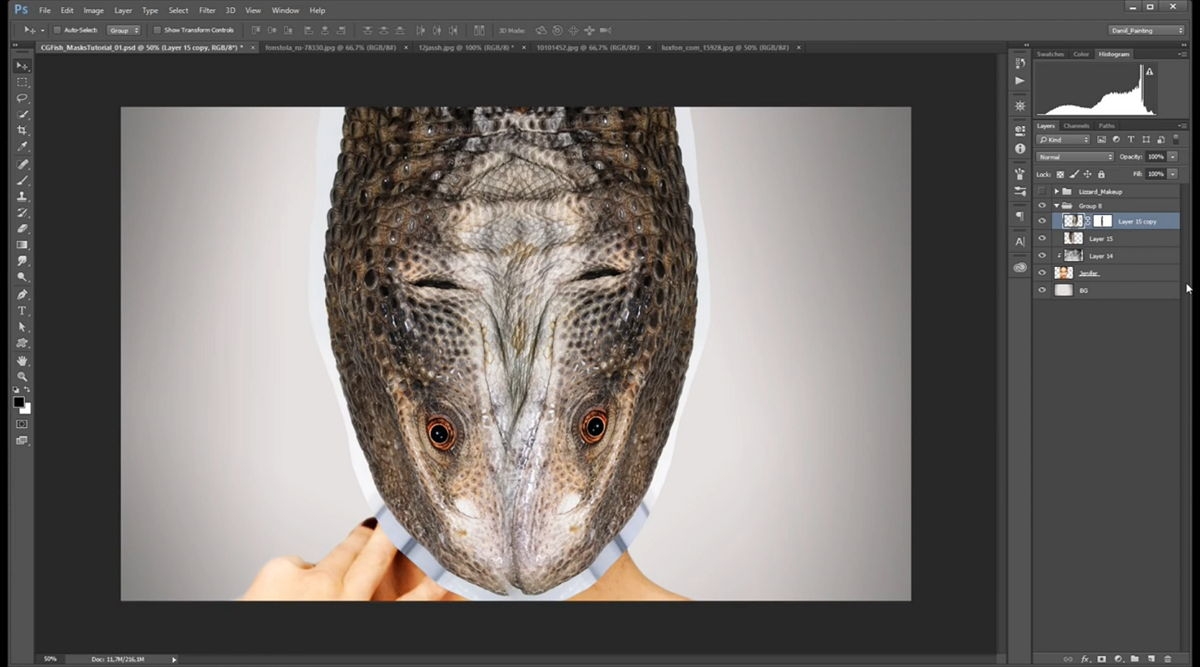Open the Info panel icon

click(1019, 149)
